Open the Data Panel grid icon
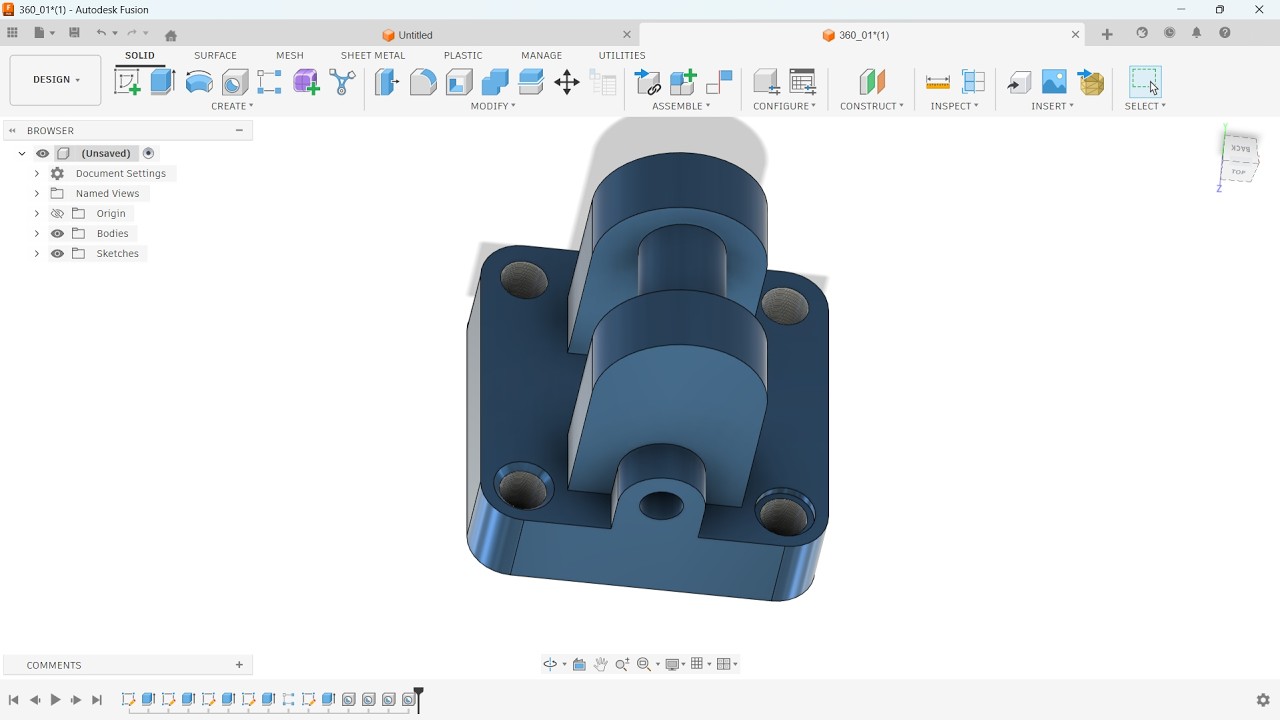The height and width of the screenshot is (720, 1280). pos(13,33)
